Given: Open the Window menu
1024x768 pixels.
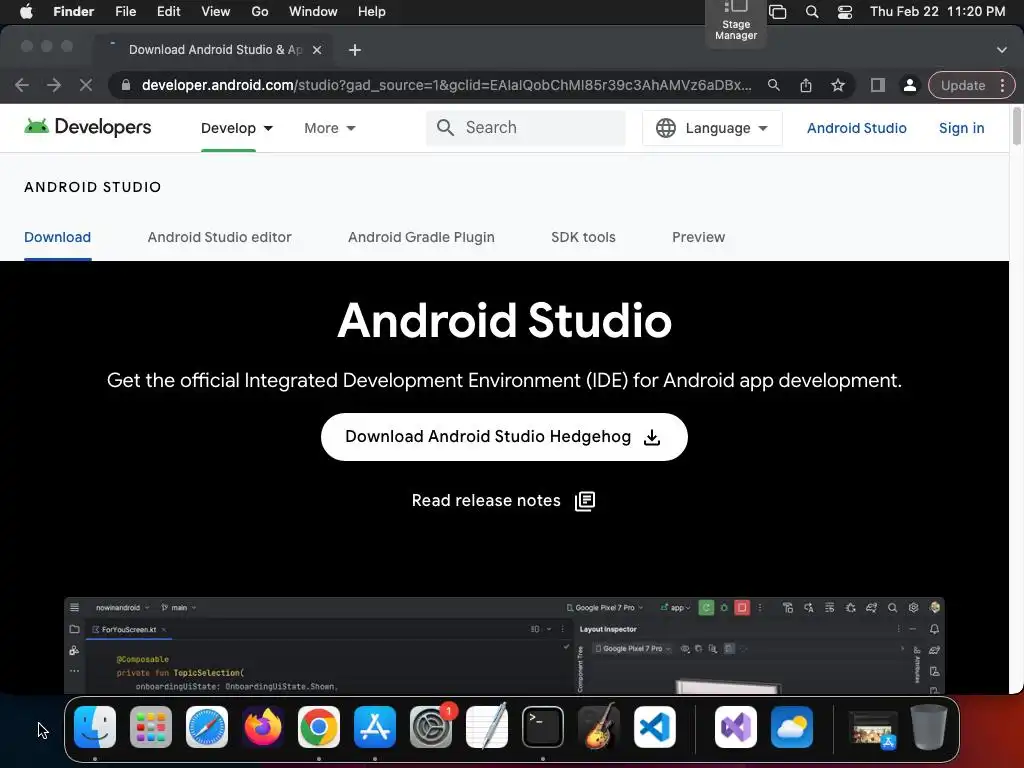Looking at the screenshot, I should point(313,12).
